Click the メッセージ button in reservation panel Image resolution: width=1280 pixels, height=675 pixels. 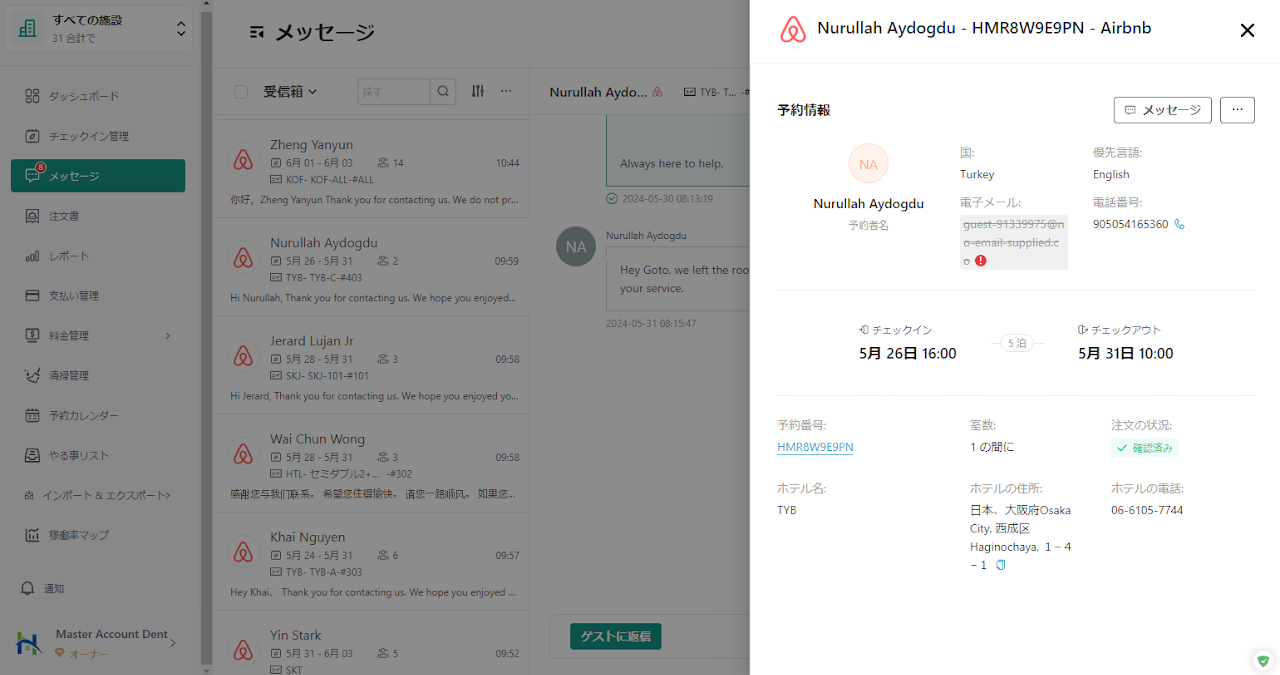[1162, 110]
